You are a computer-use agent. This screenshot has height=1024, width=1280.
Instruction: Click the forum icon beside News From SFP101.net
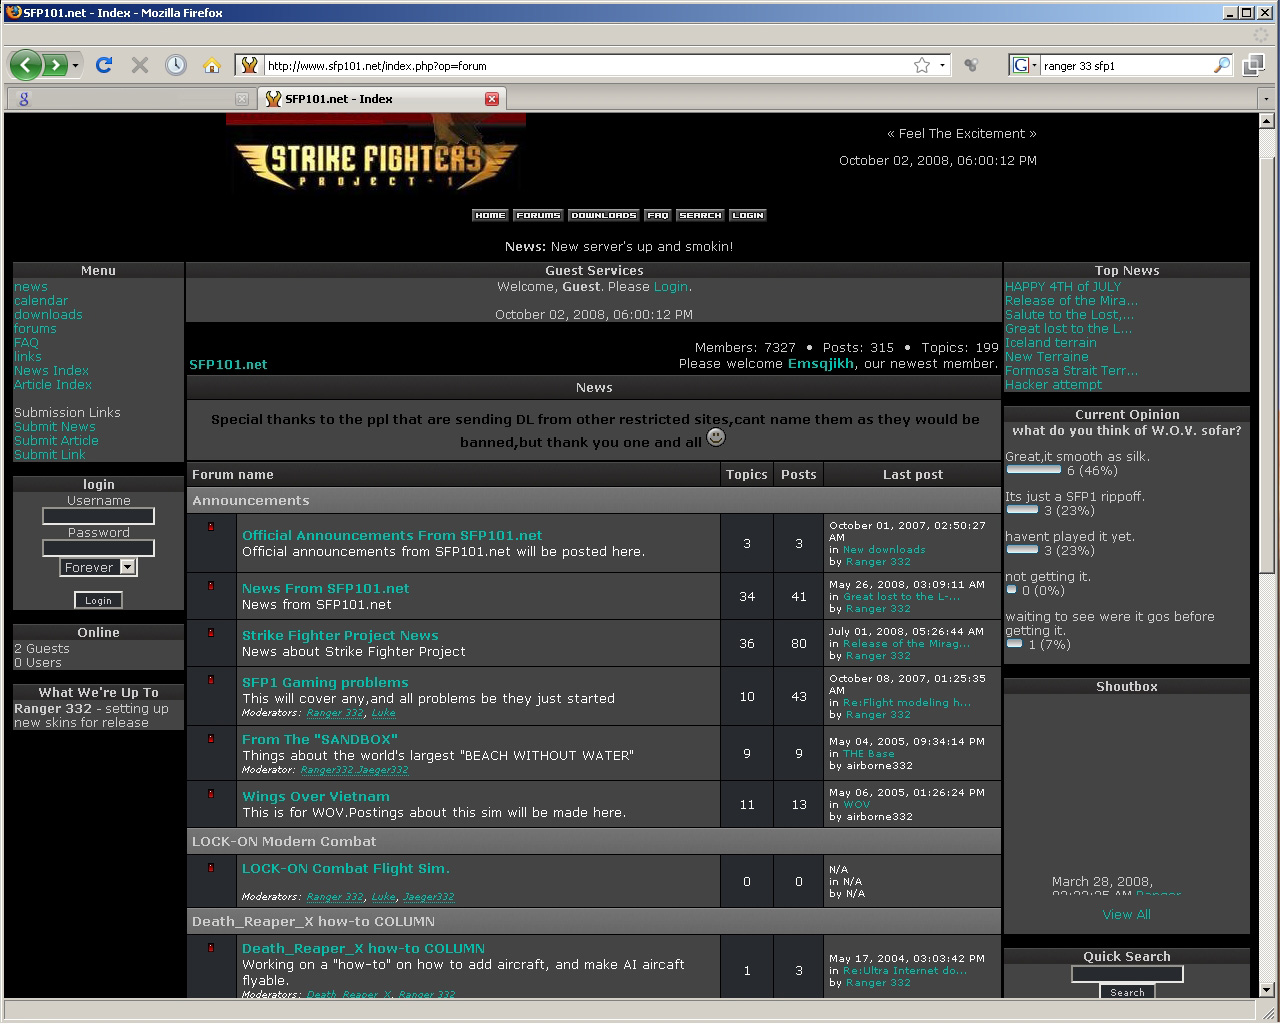coord(211,585)
